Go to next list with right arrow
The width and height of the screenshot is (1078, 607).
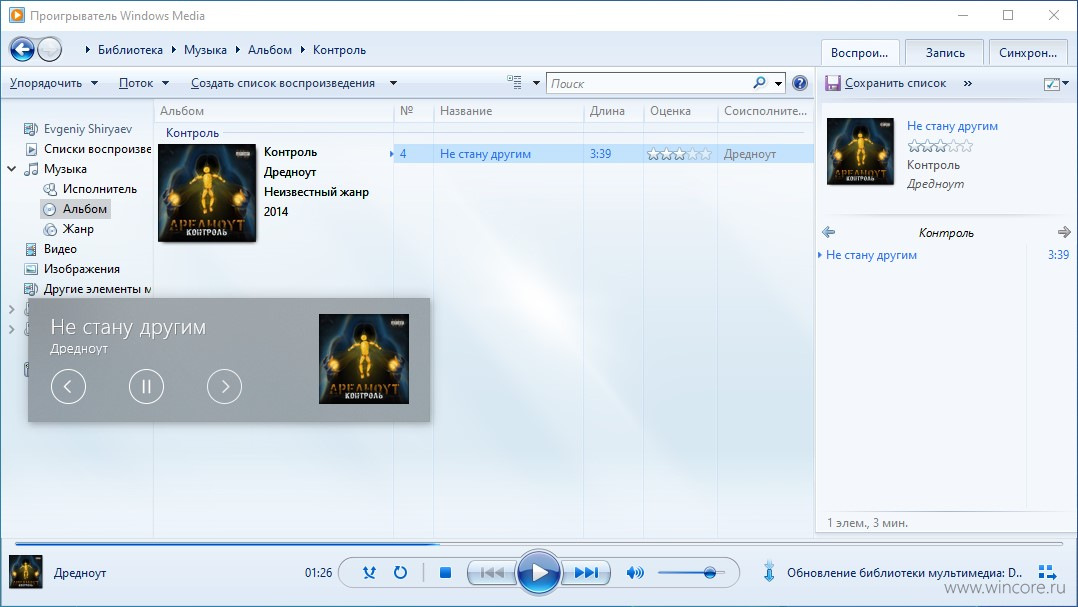point(1064,232)
